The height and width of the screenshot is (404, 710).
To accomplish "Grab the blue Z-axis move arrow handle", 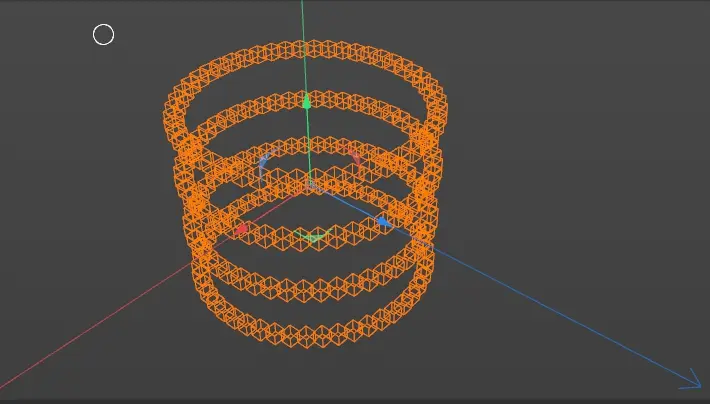I will tap(384, 222).
